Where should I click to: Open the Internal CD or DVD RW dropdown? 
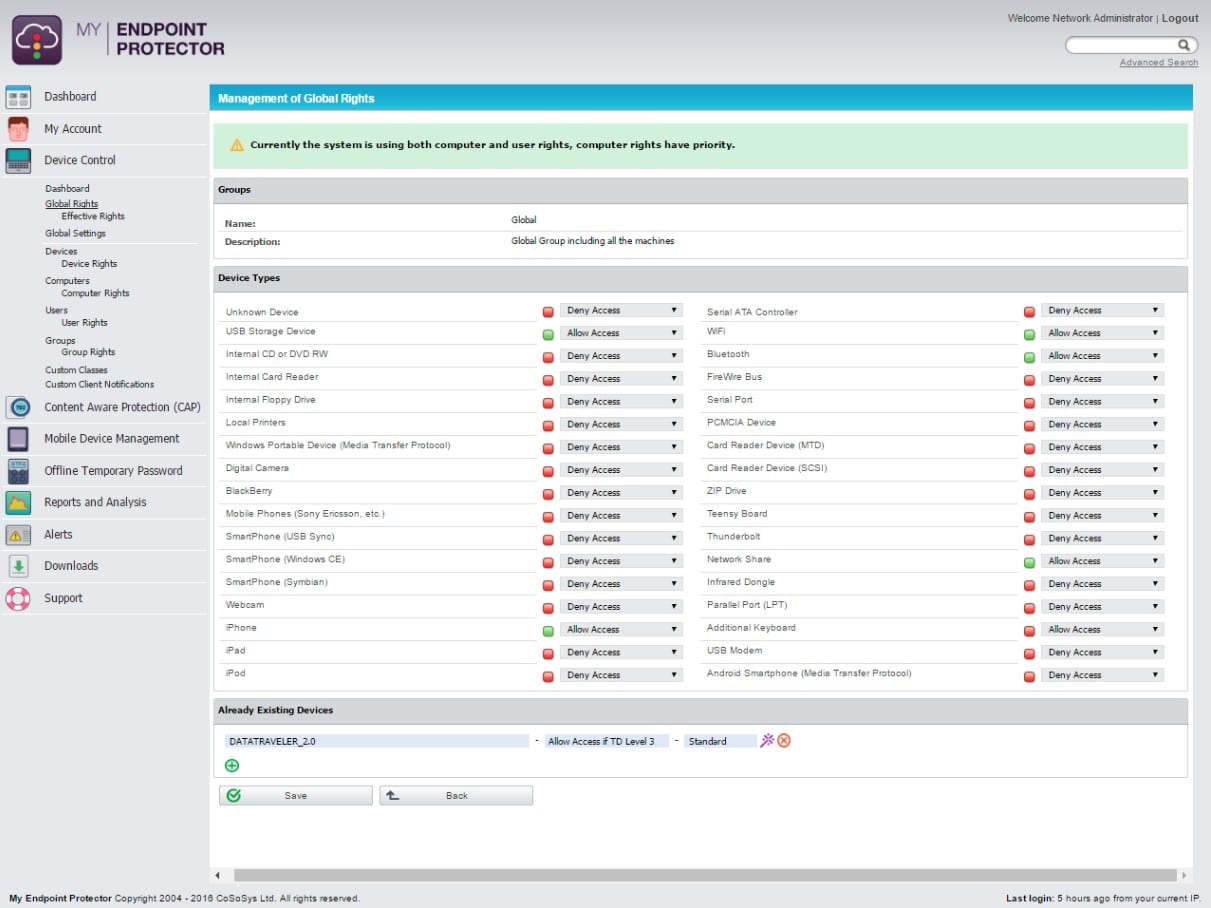pos(621,356)
